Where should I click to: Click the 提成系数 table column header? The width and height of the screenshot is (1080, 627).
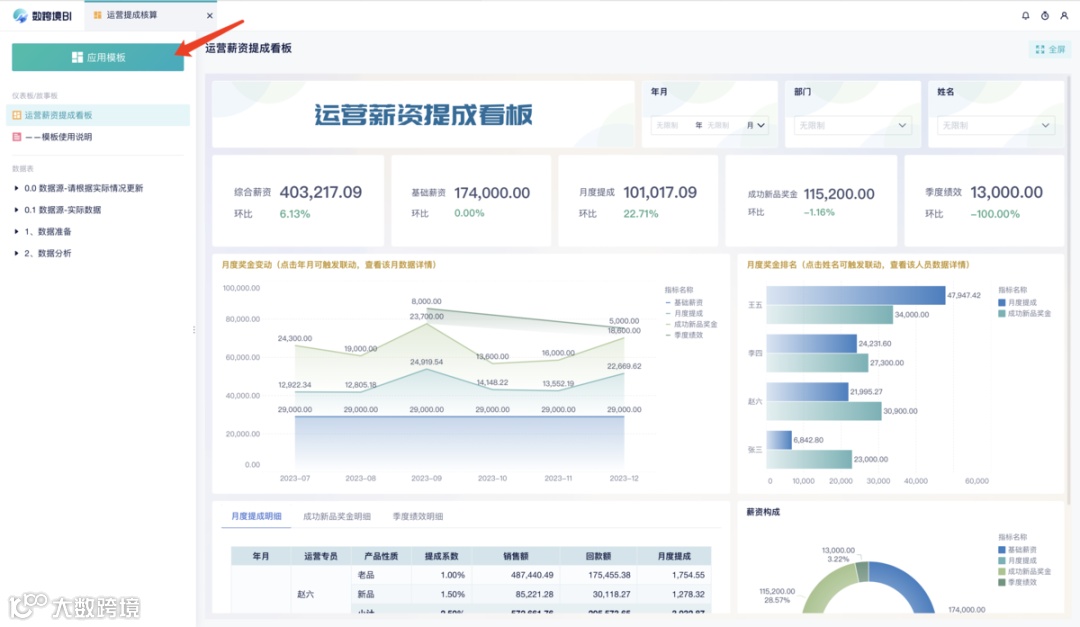click(441, 556)
